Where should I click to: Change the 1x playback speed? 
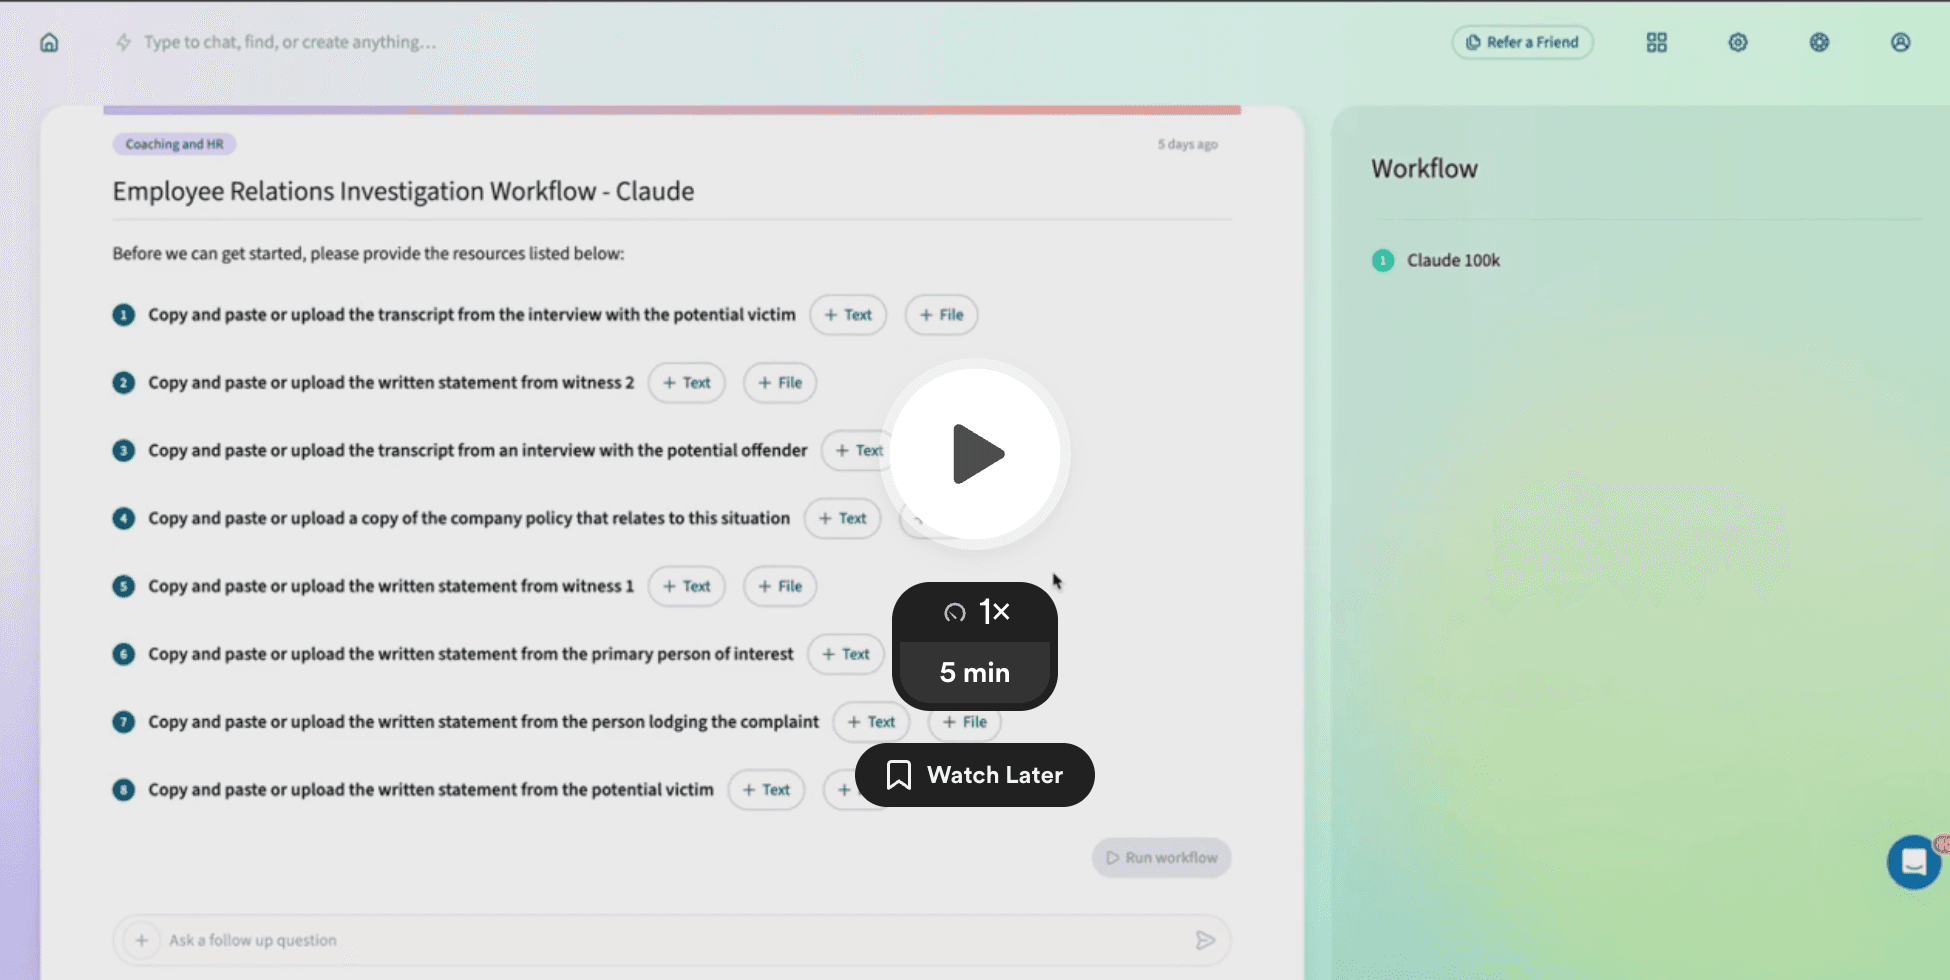[x=975, y=611]
